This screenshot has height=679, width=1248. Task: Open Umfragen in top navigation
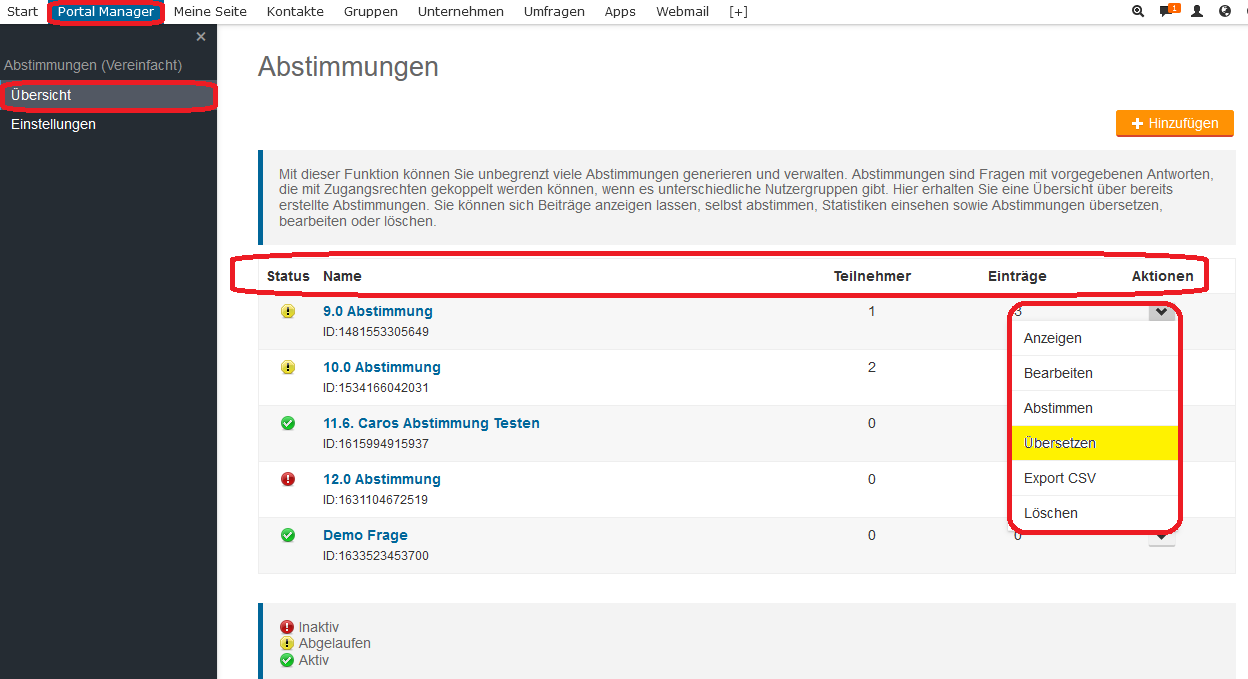coord(554,12)
